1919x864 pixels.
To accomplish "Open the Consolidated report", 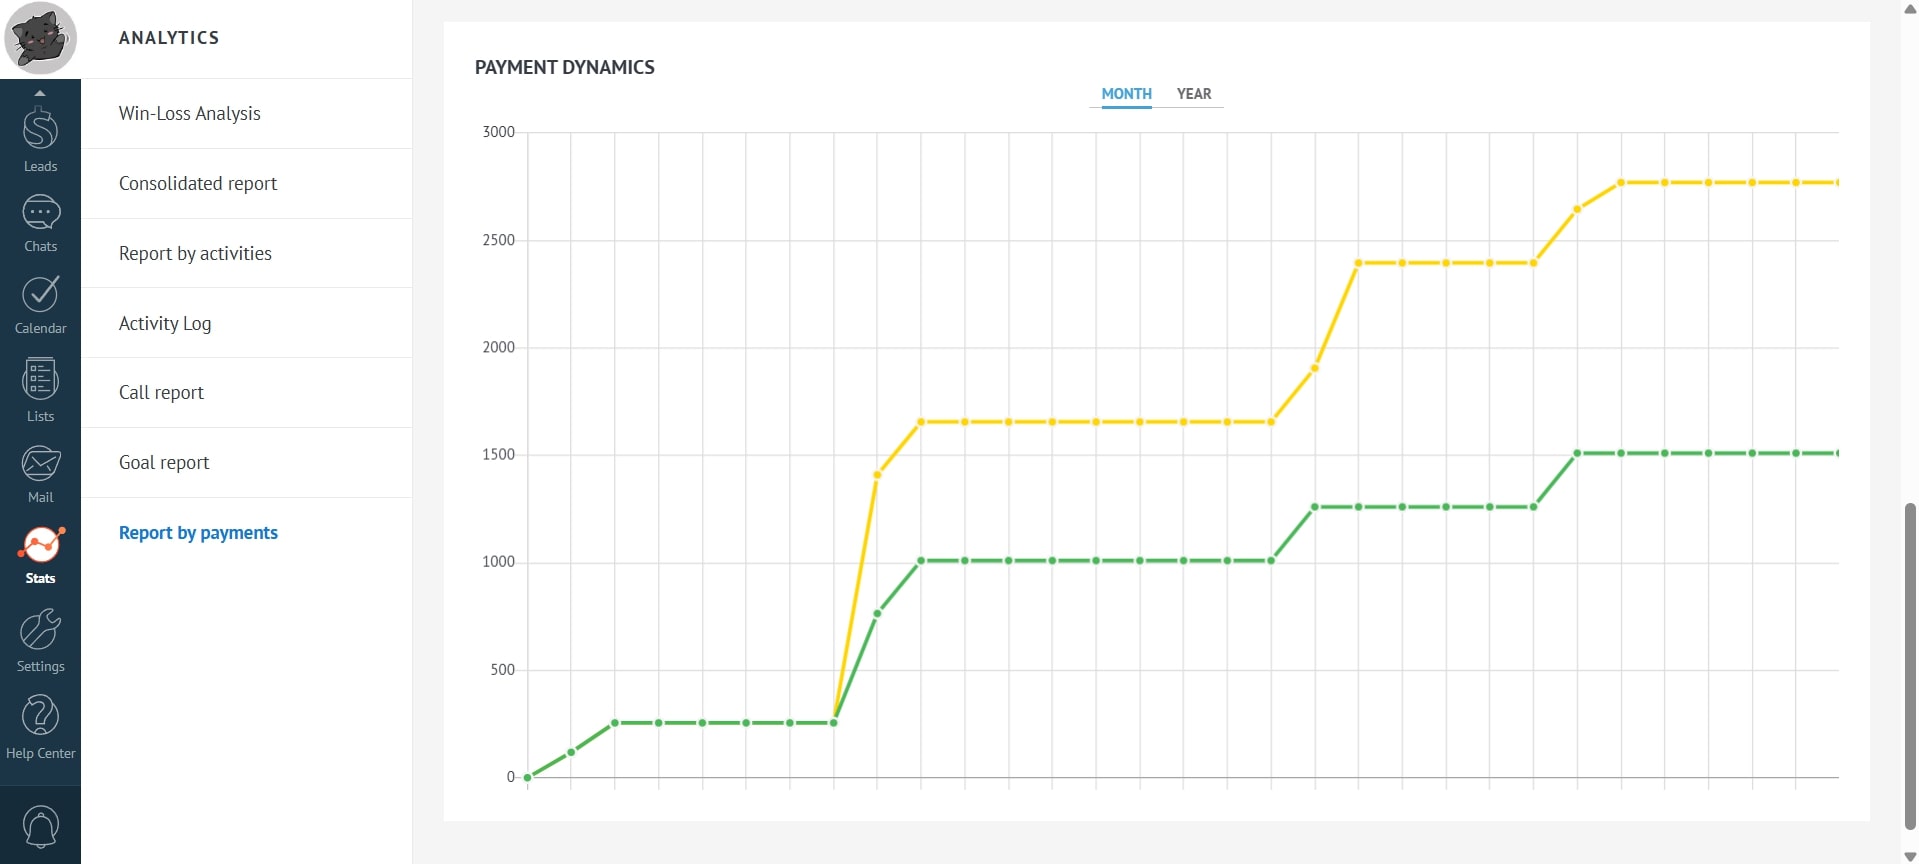I will tap(197, 184).
